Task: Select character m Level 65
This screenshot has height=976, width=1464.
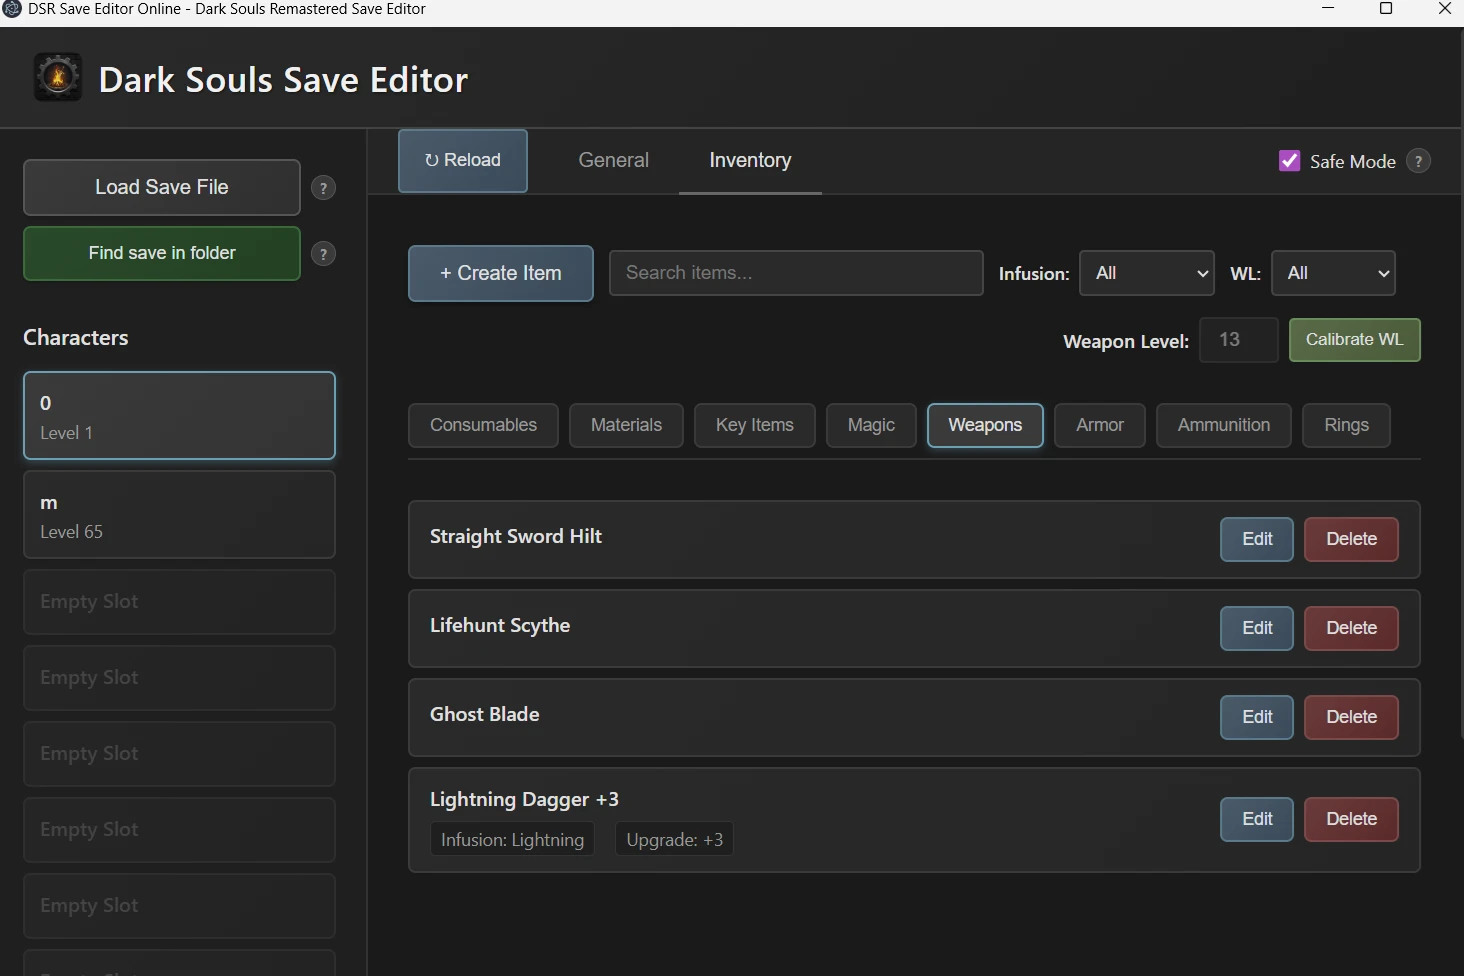Action: [179, 515]
